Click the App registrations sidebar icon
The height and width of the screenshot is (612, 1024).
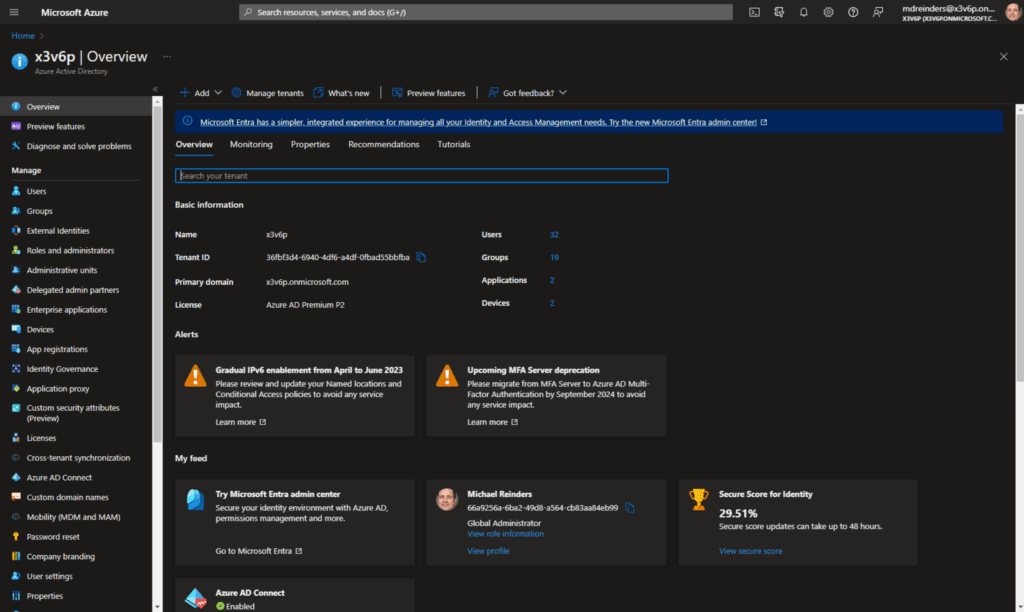click(x=16, y=349)
